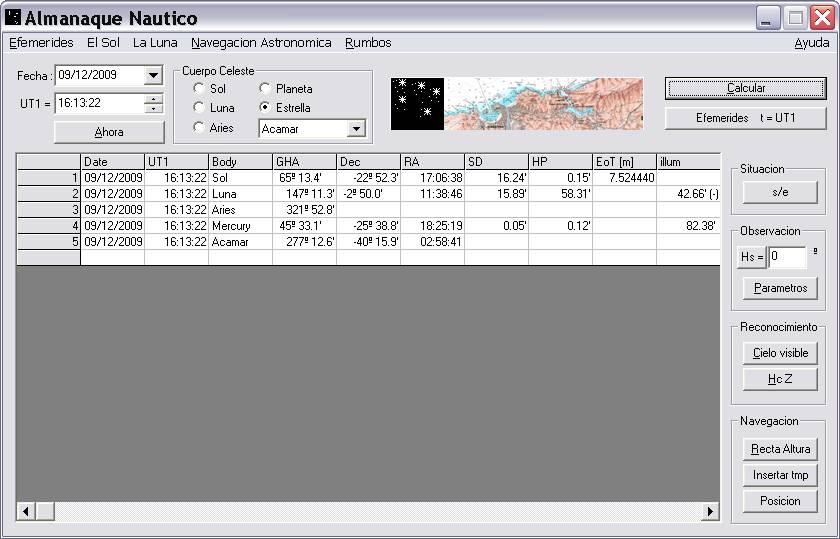Screen dimensions: 840x539
Task: Click the Parametros button
Action: click(x=779, y=289)
